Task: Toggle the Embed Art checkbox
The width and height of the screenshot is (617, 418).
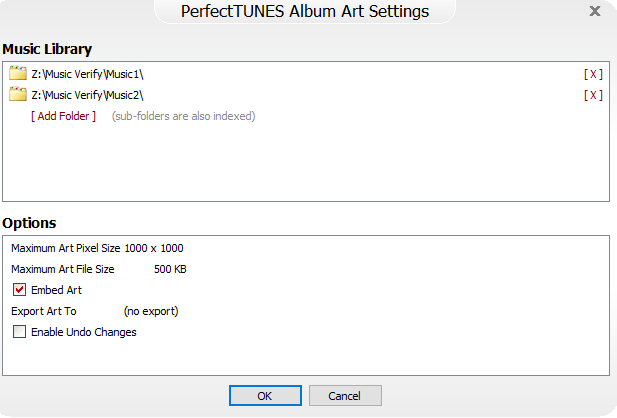Action: click(x=20, y=290)
